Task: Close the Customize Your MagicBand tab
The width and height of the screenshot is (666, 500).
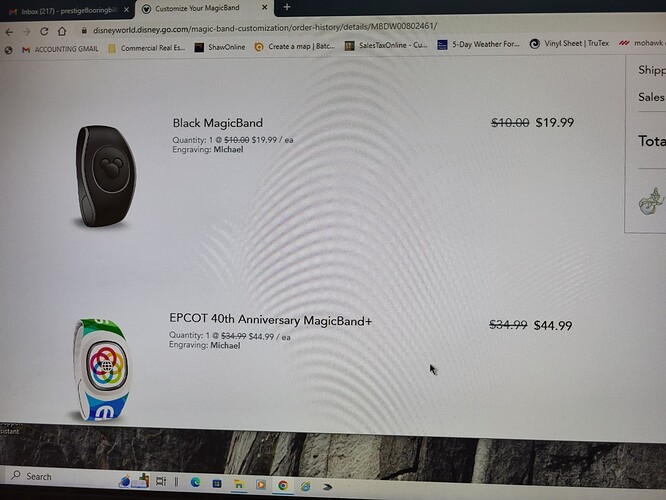Action: 264,7
